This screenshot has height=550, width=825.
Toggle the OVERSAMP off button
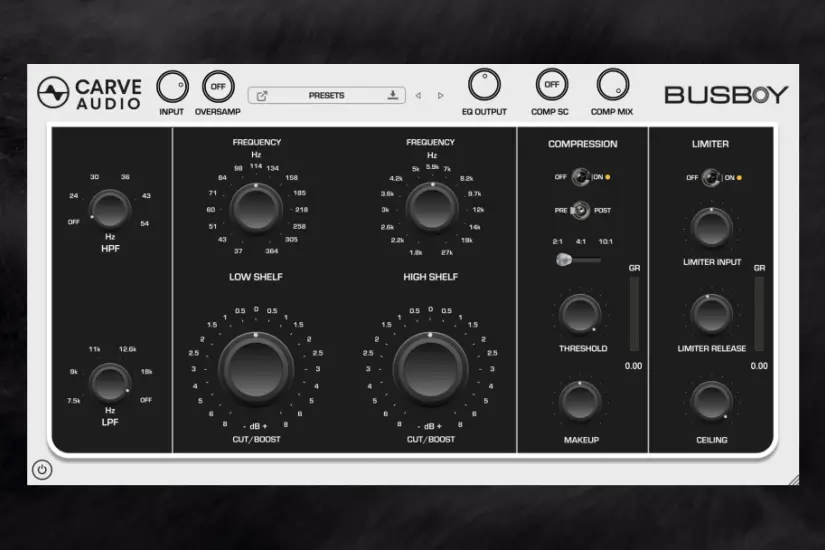217,87
